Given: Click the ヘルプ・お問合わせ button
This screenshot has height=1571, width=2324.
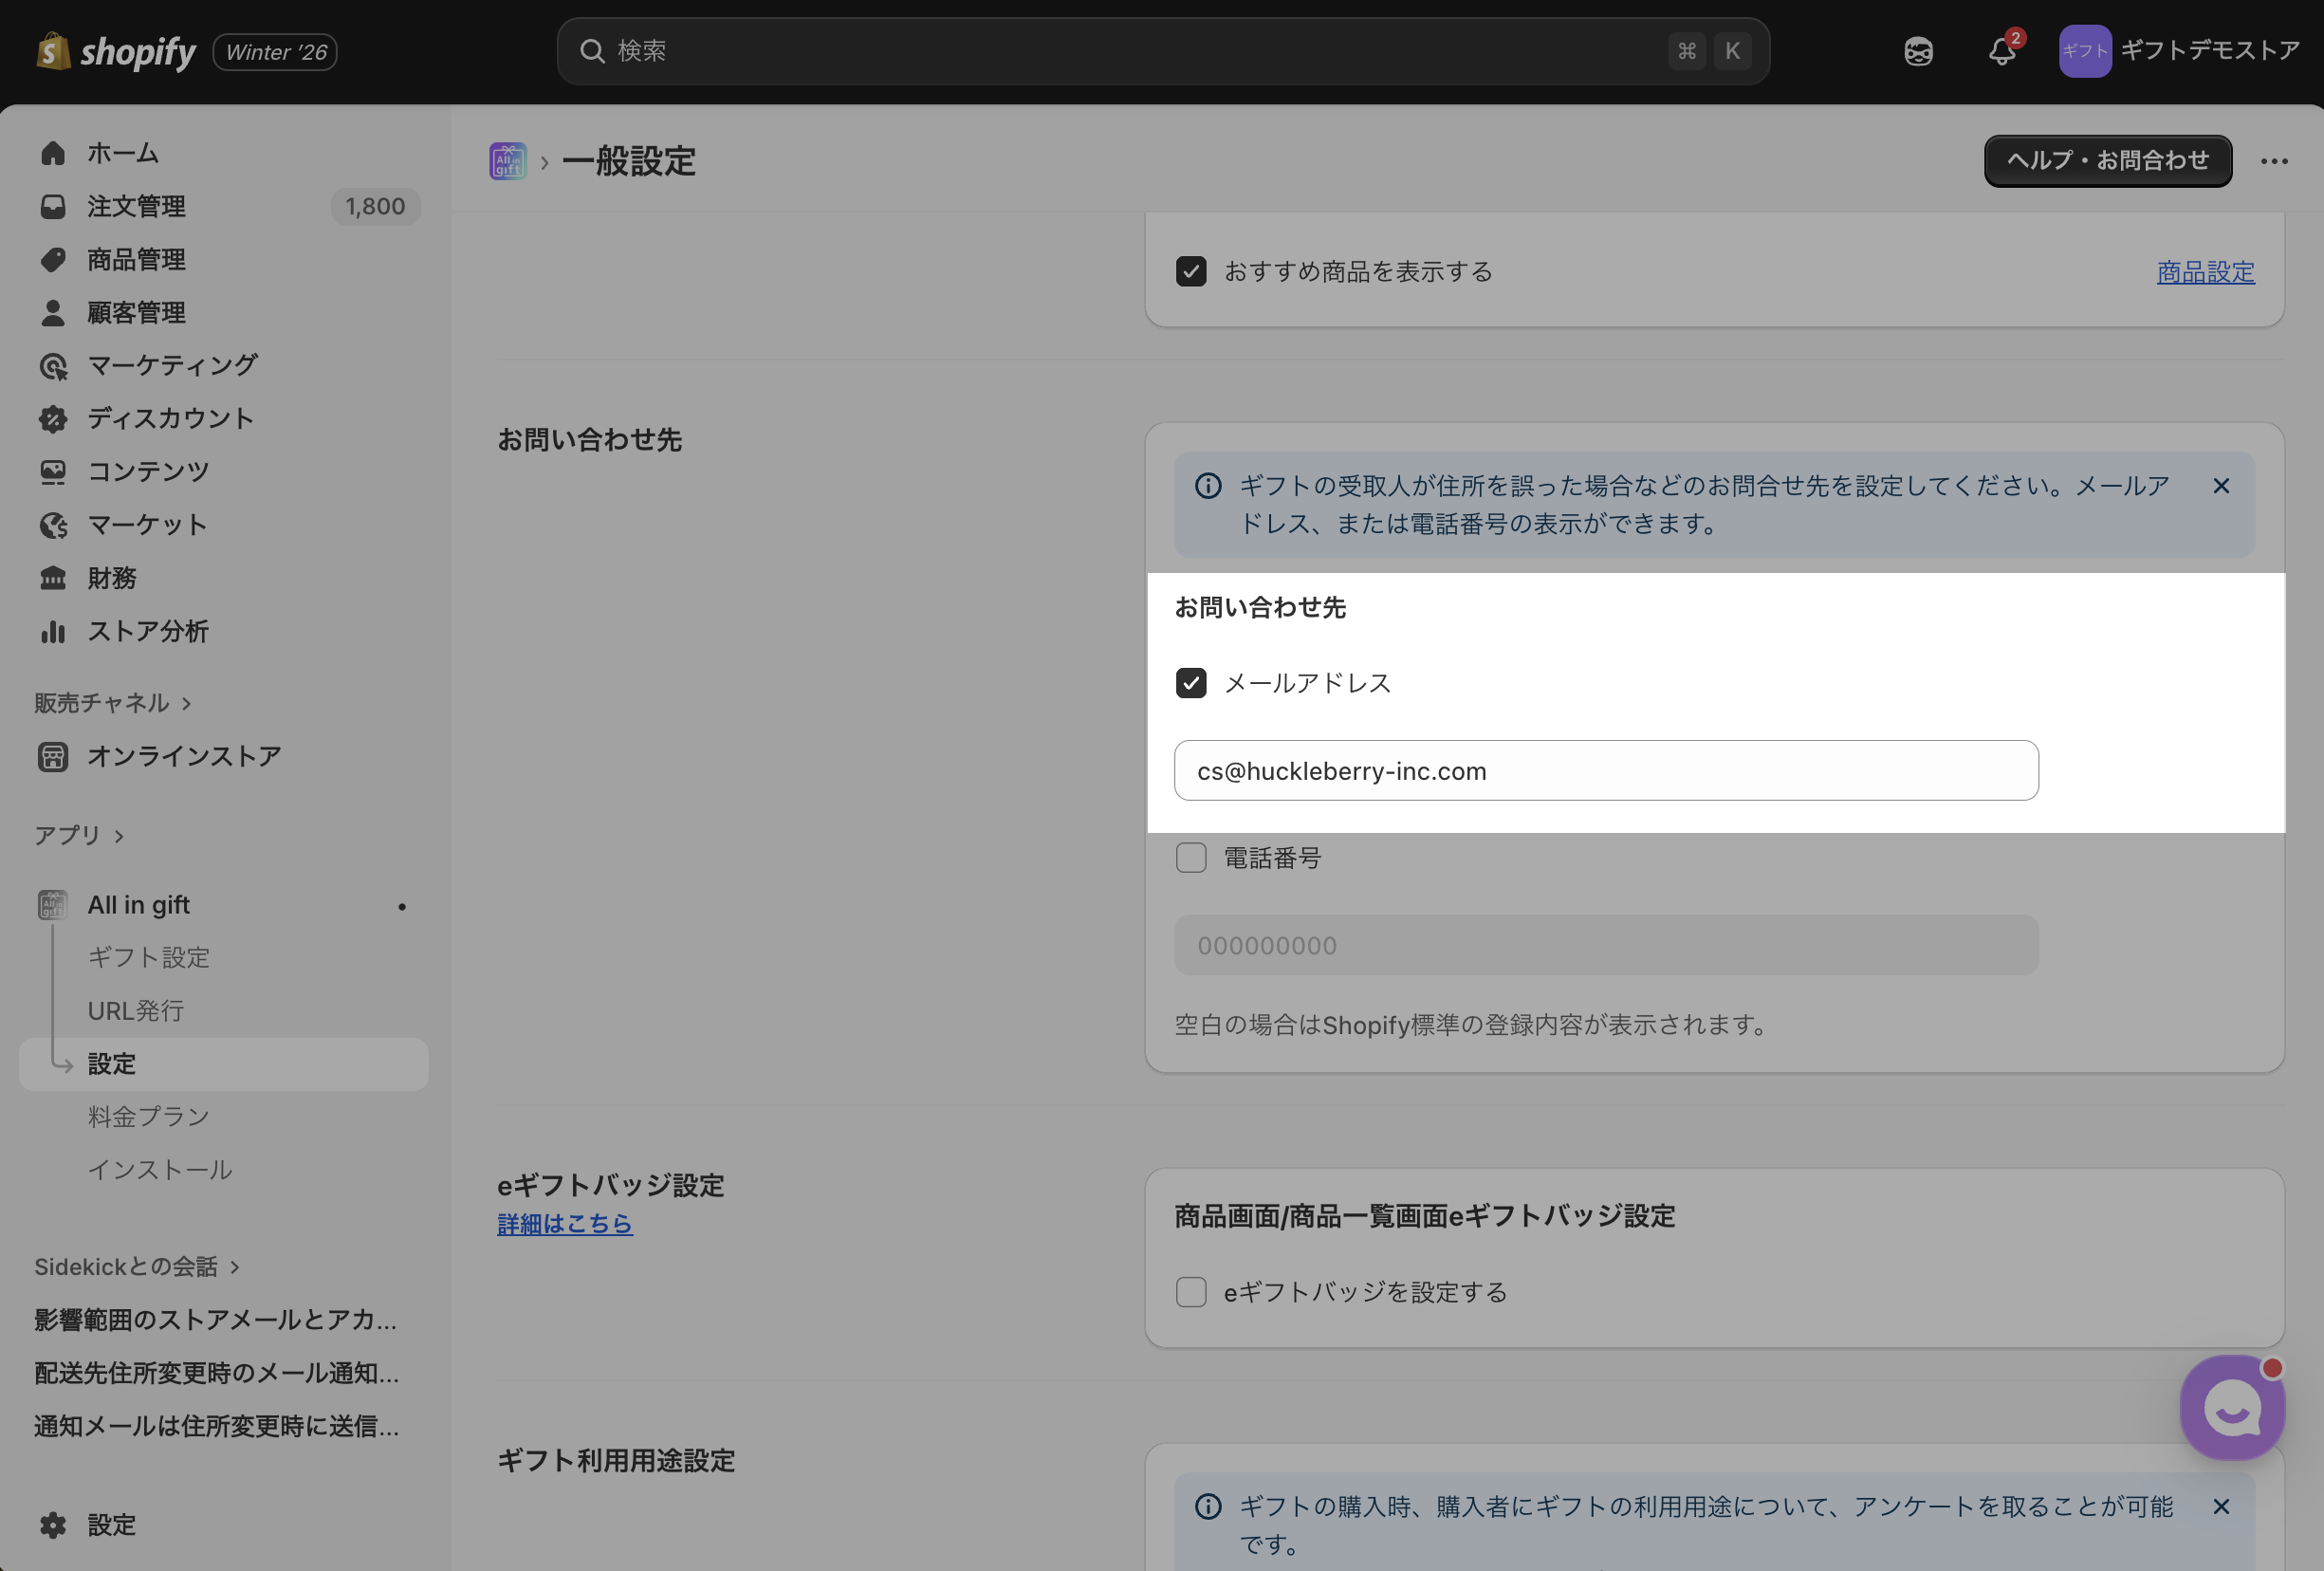Looking at the screenshot, I should [2107, 161].
